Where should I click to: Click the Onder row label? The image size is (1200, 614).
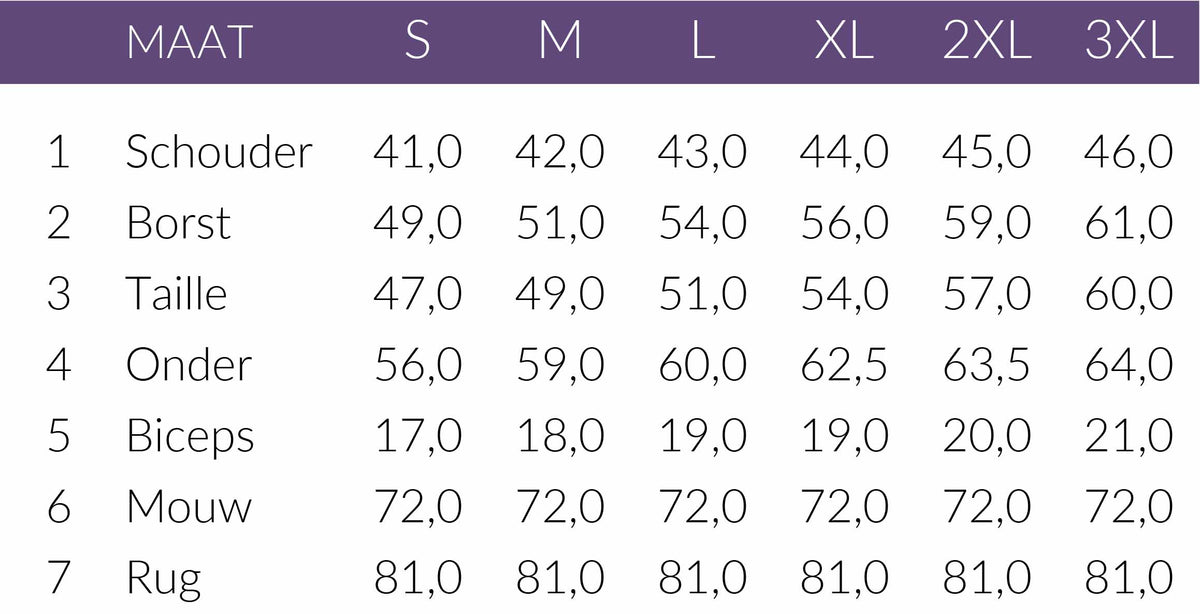(188, 365)
